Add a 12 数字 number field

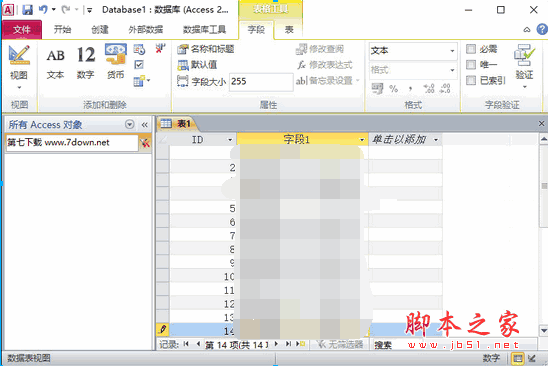pos(86,64)
